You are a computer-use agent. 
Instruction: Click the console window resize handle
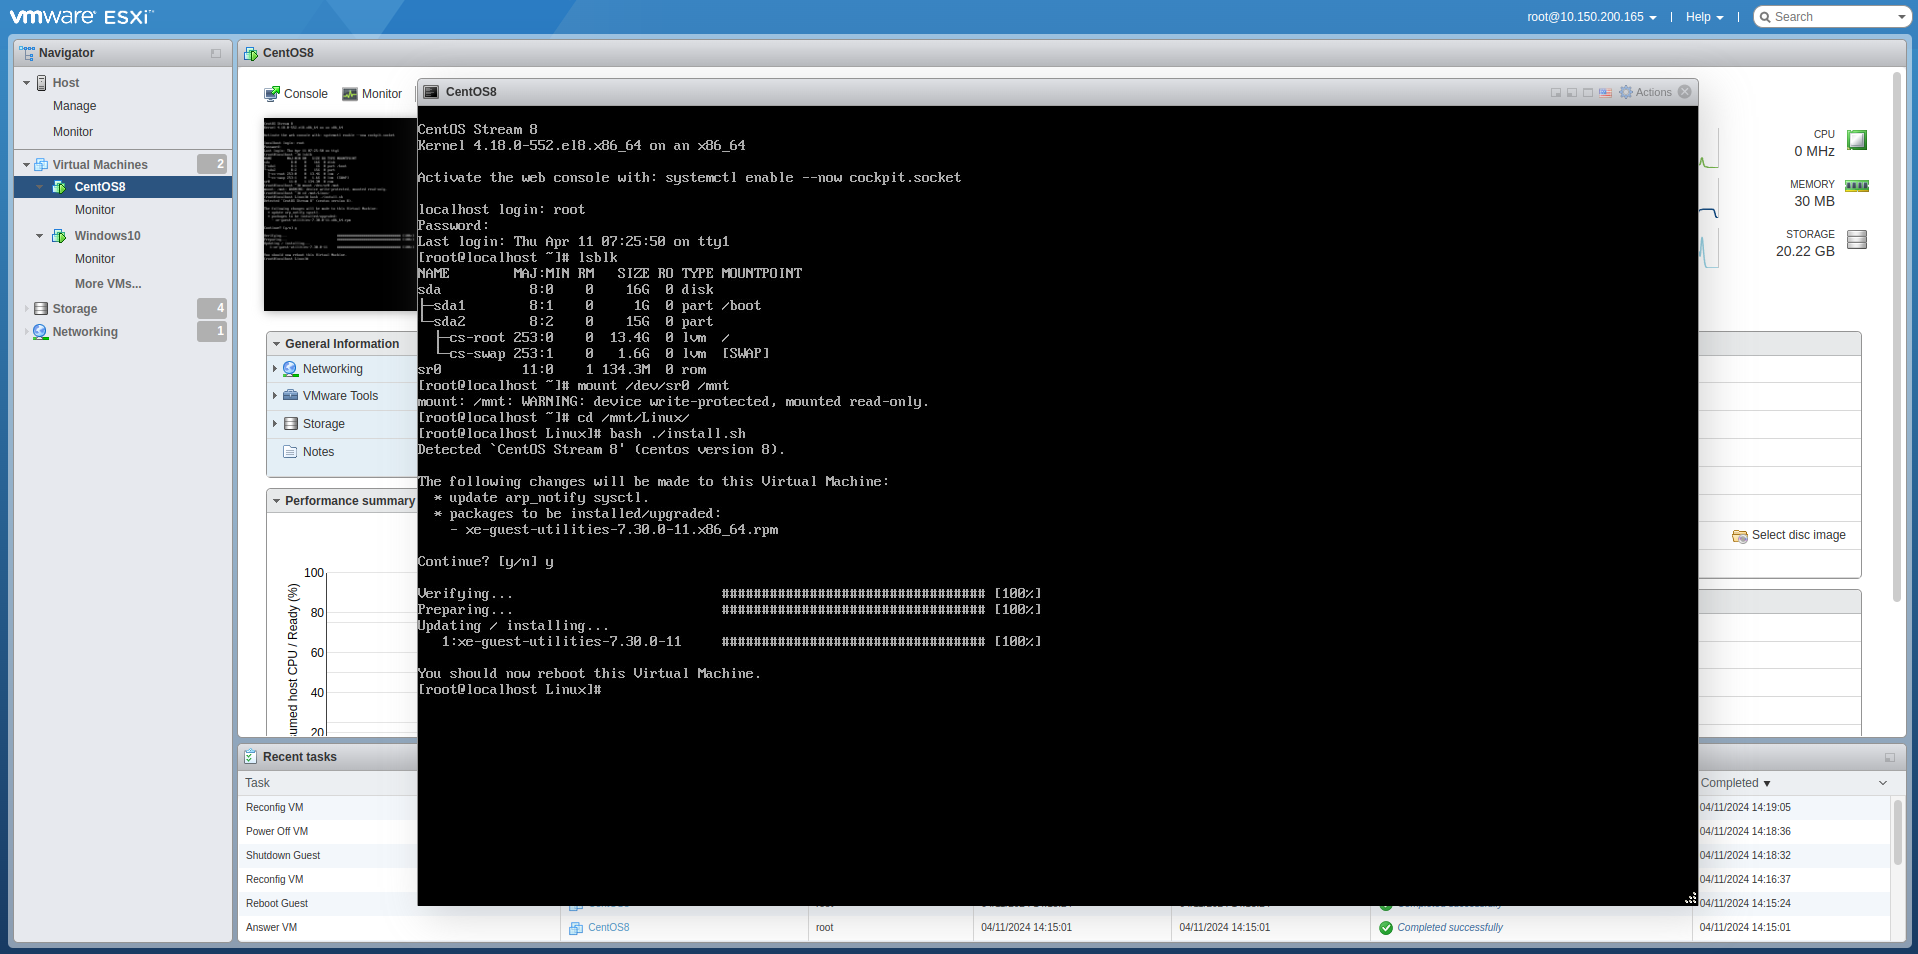(x=1691, y=899)
